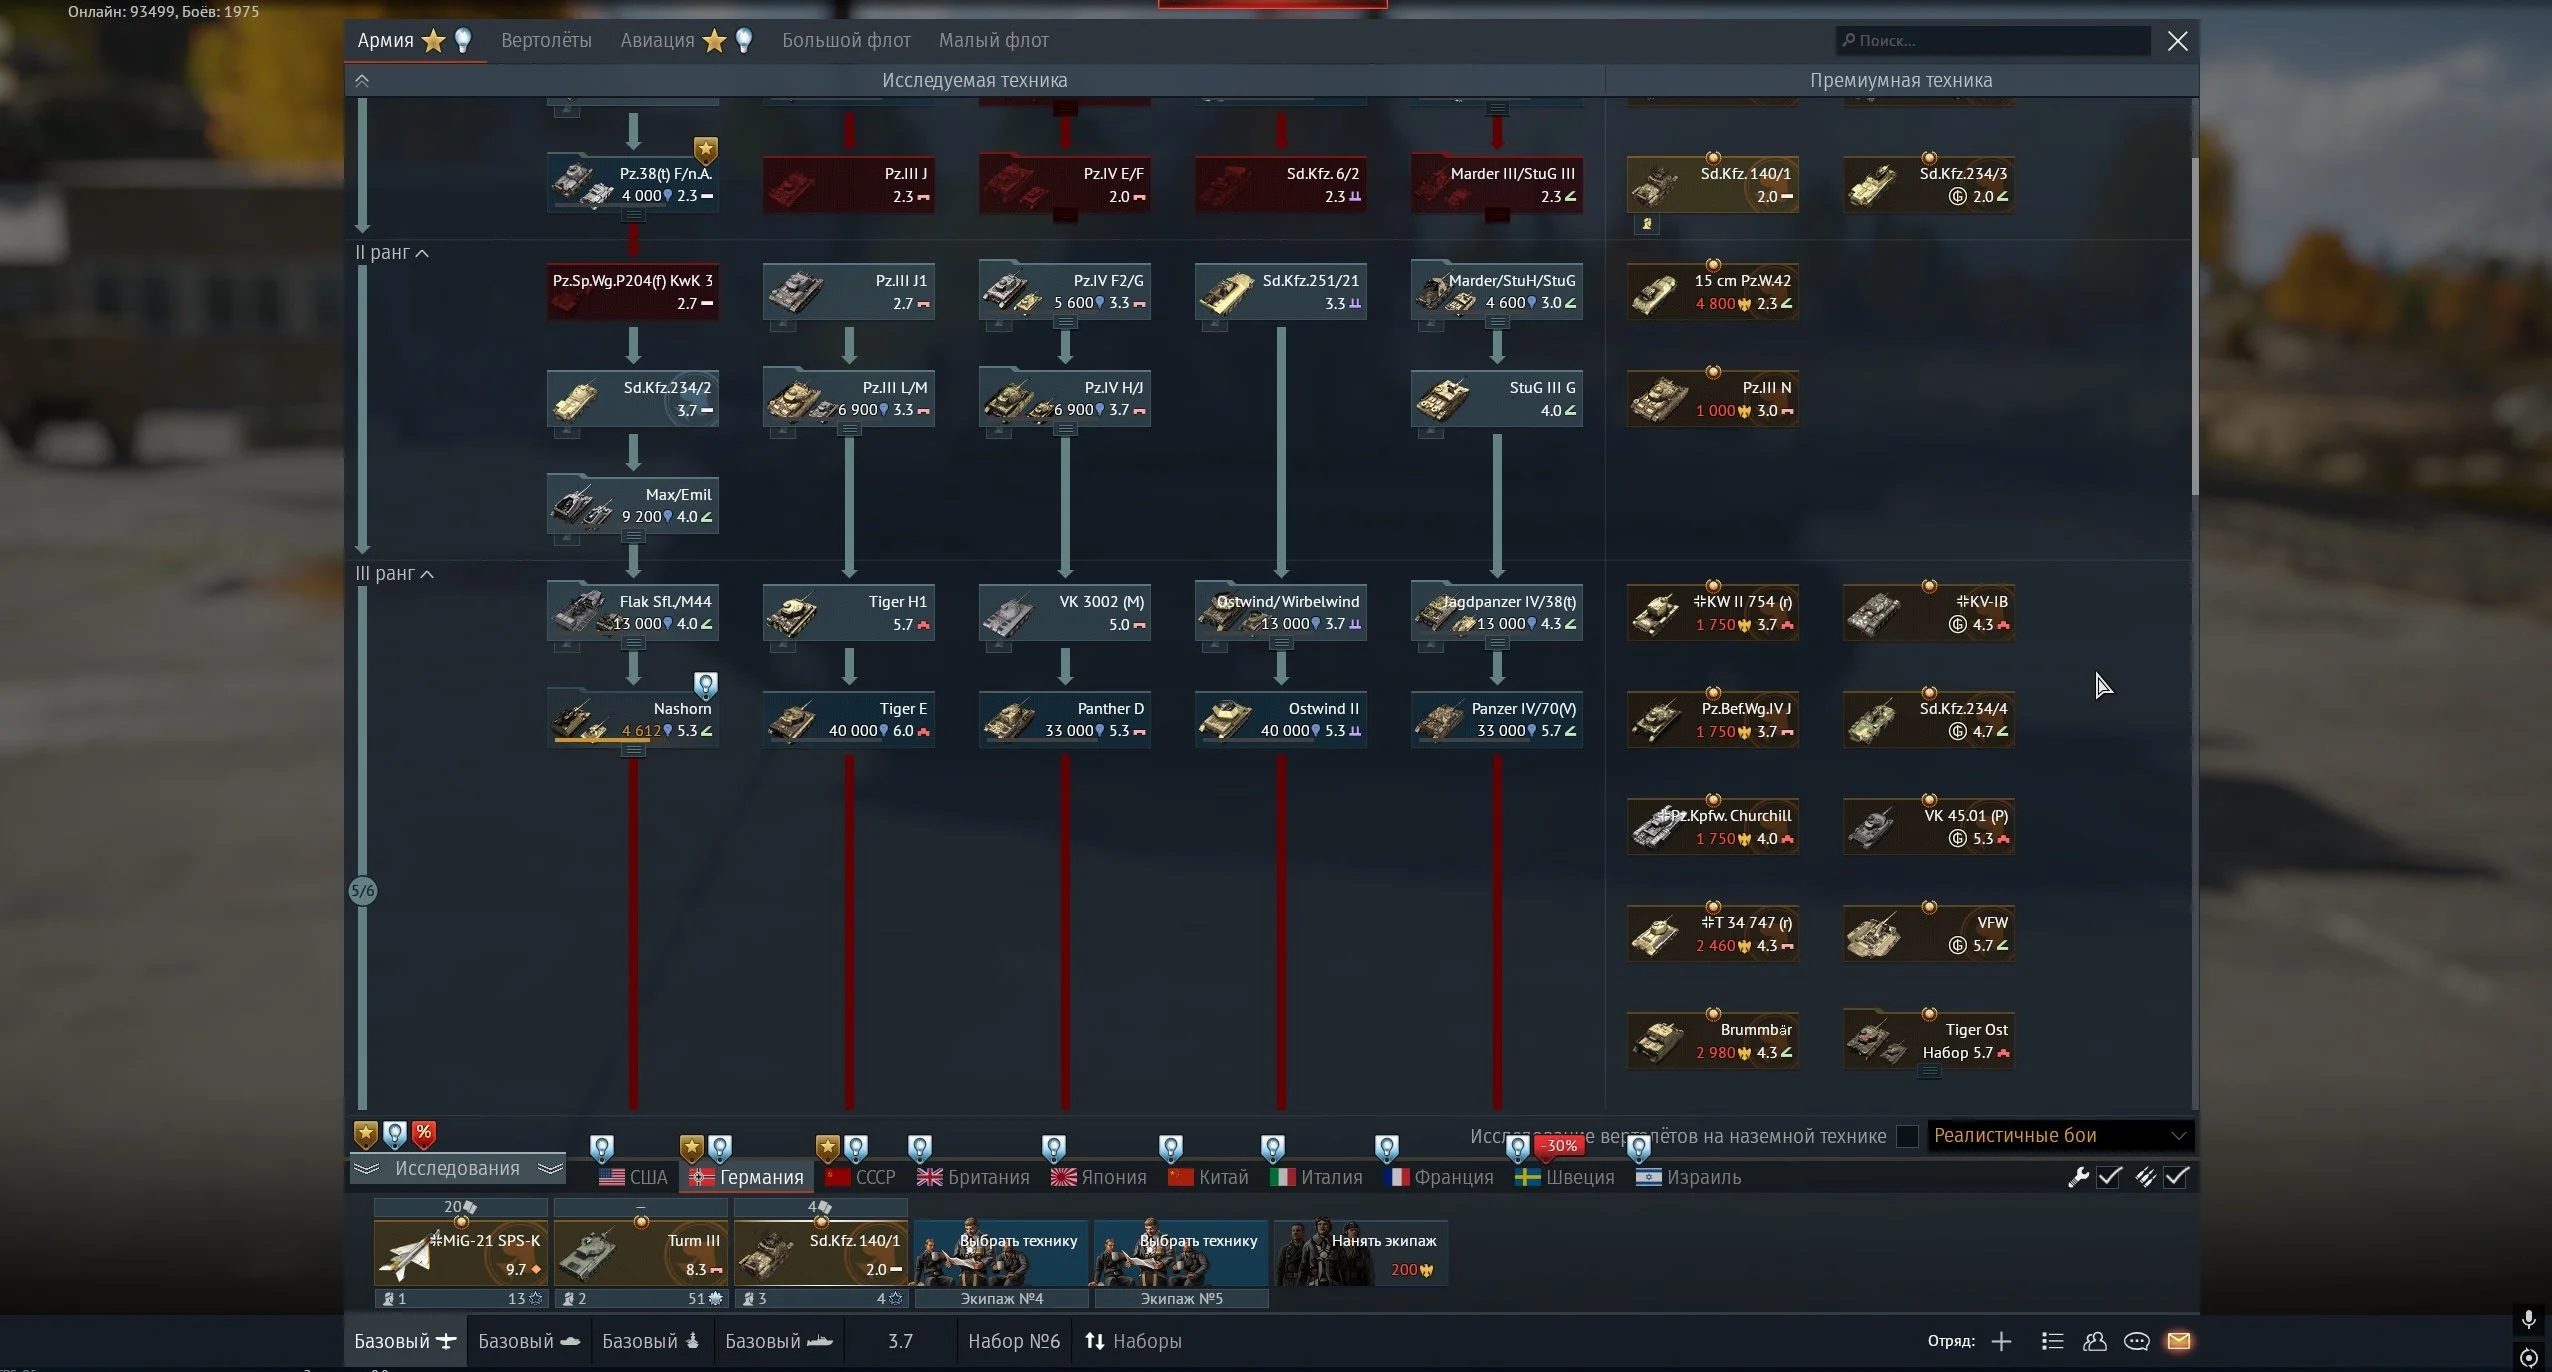Click the microphone voice chat icon
The image size is (2552, 1372).
coord(2528,1320)
